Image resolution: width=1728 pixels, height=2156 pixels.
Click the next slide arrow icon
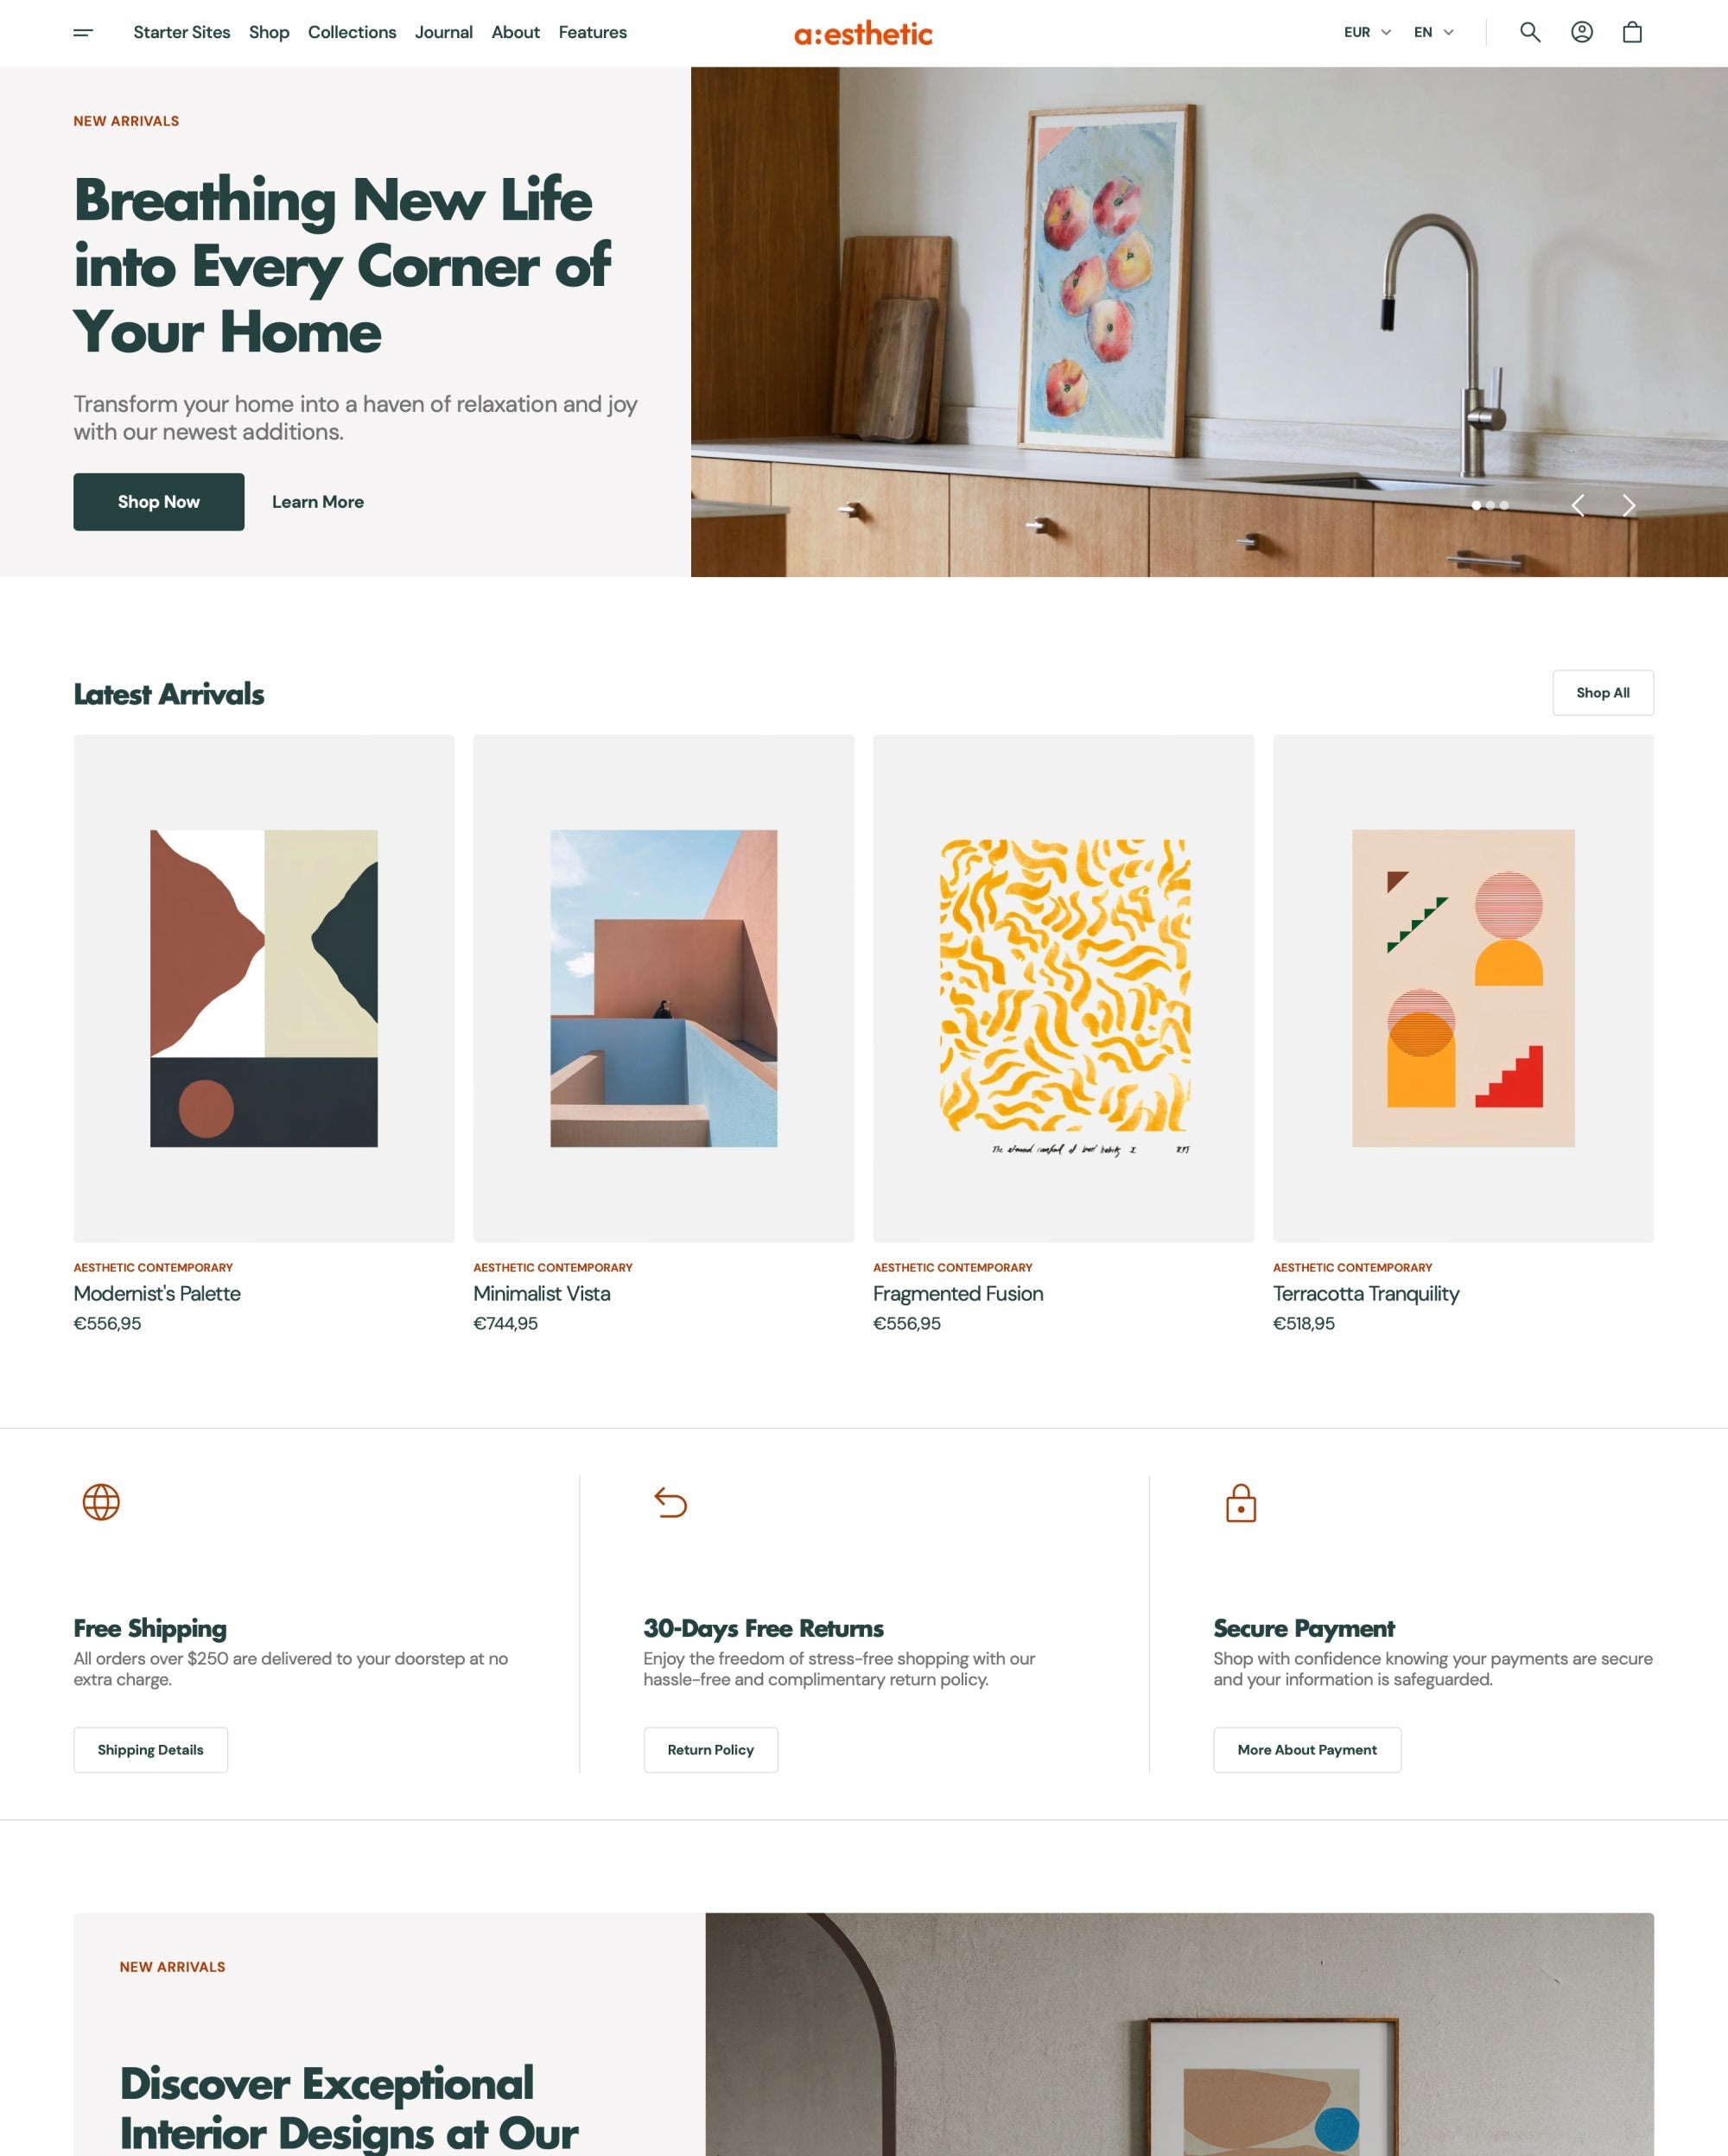tap(1631, 504)
